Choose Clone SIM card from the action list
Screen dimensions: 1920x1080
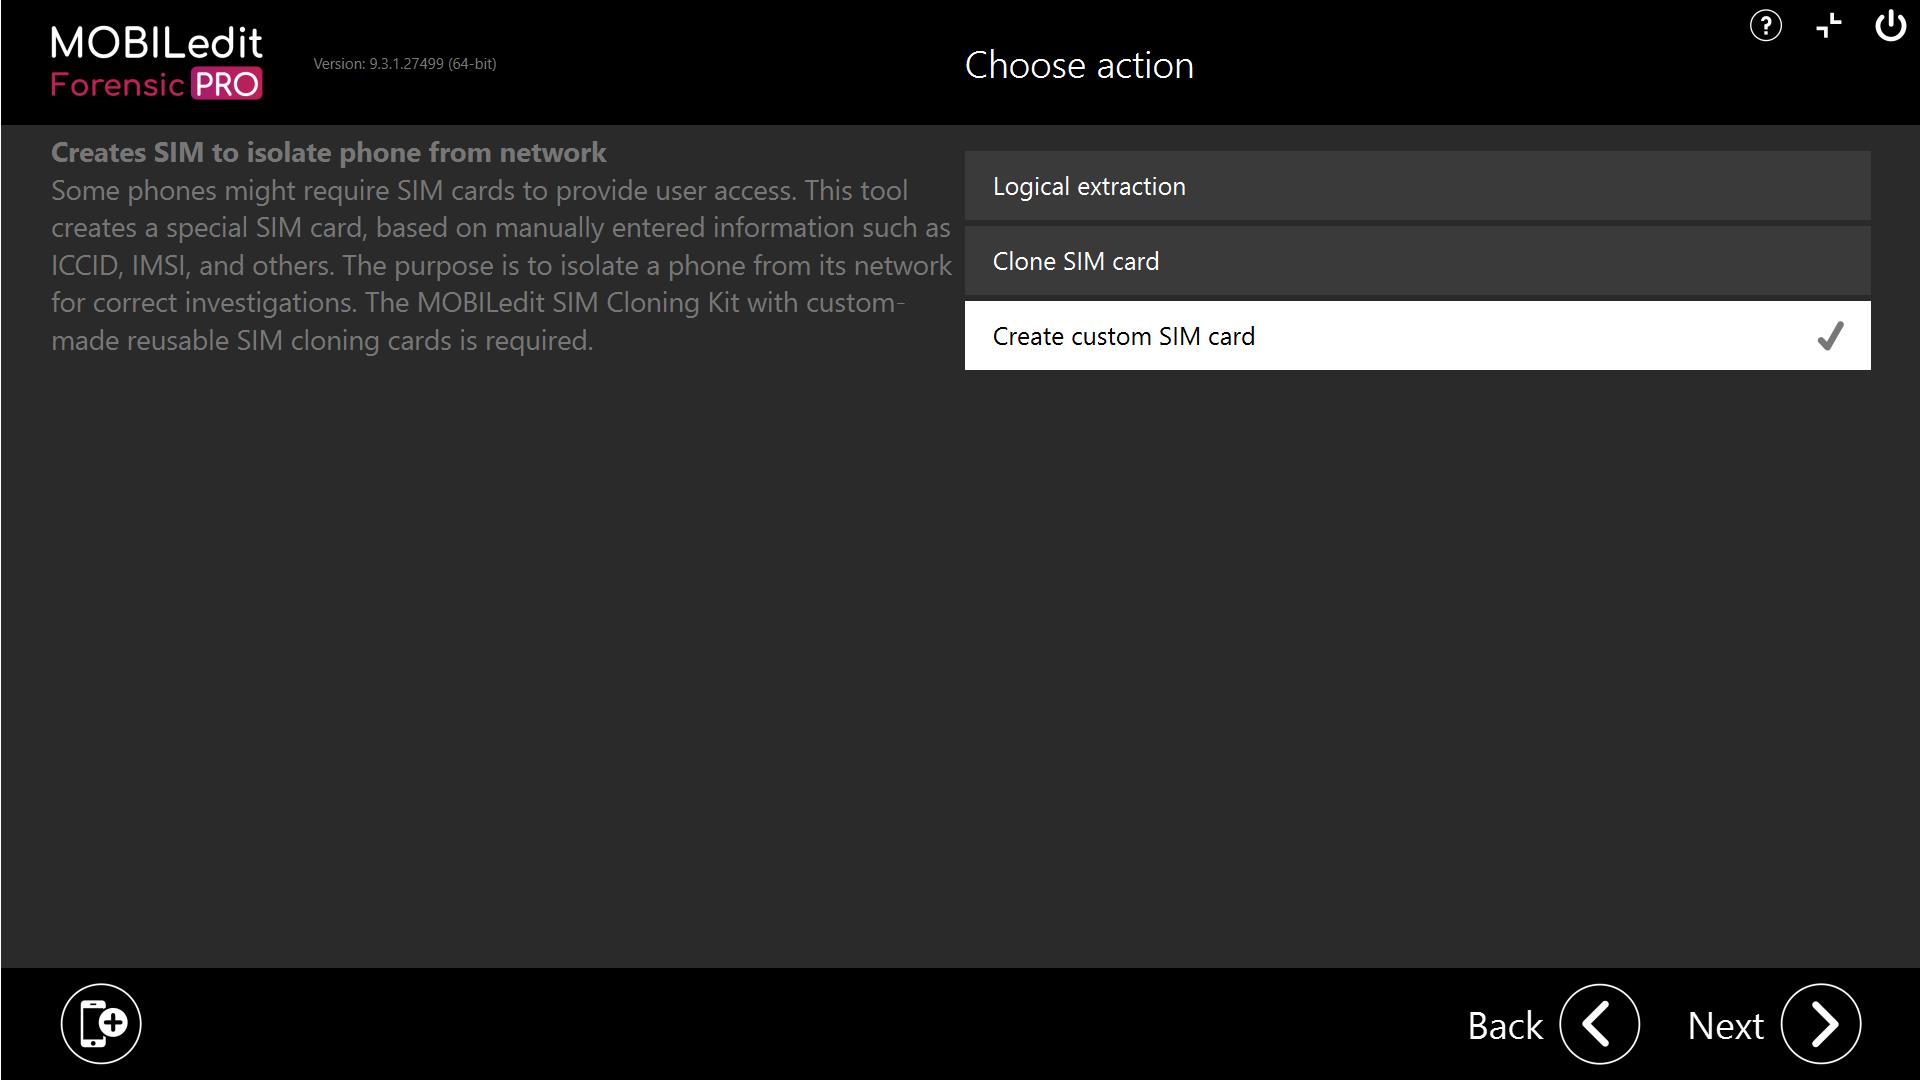1076,261
